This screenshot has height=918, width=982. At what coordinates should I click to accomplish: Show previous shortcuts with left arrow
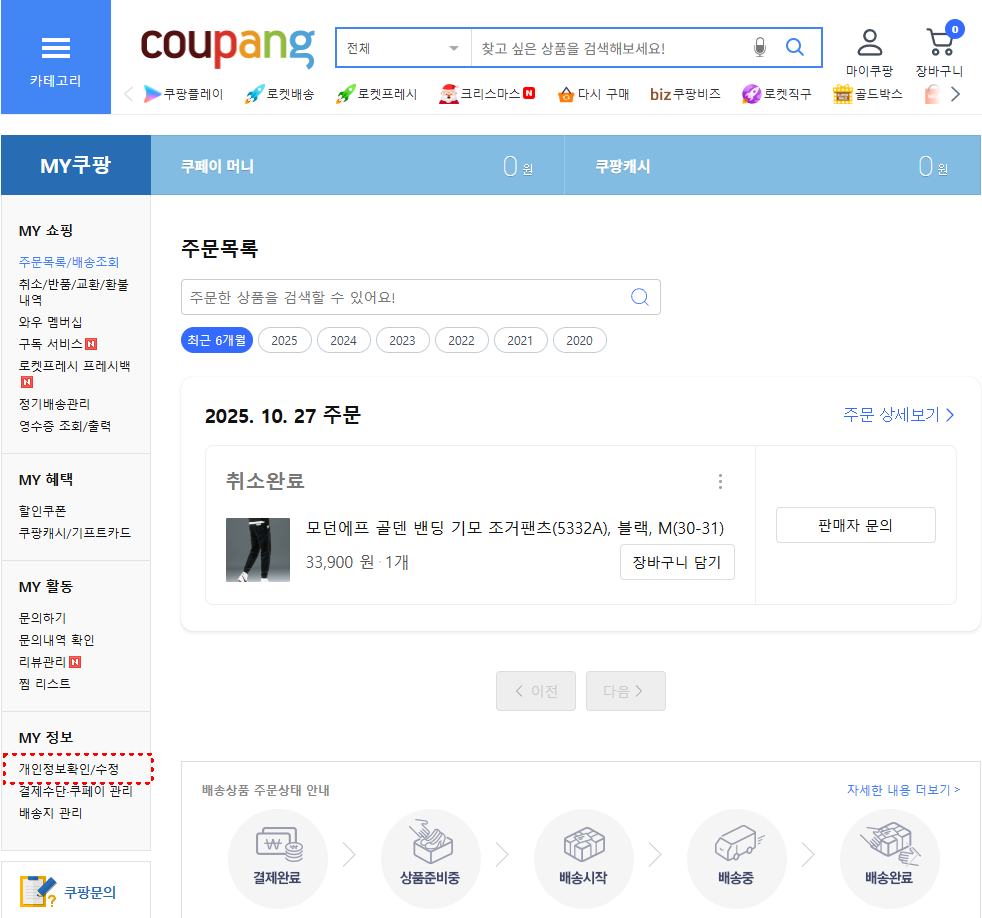(129, 95)
